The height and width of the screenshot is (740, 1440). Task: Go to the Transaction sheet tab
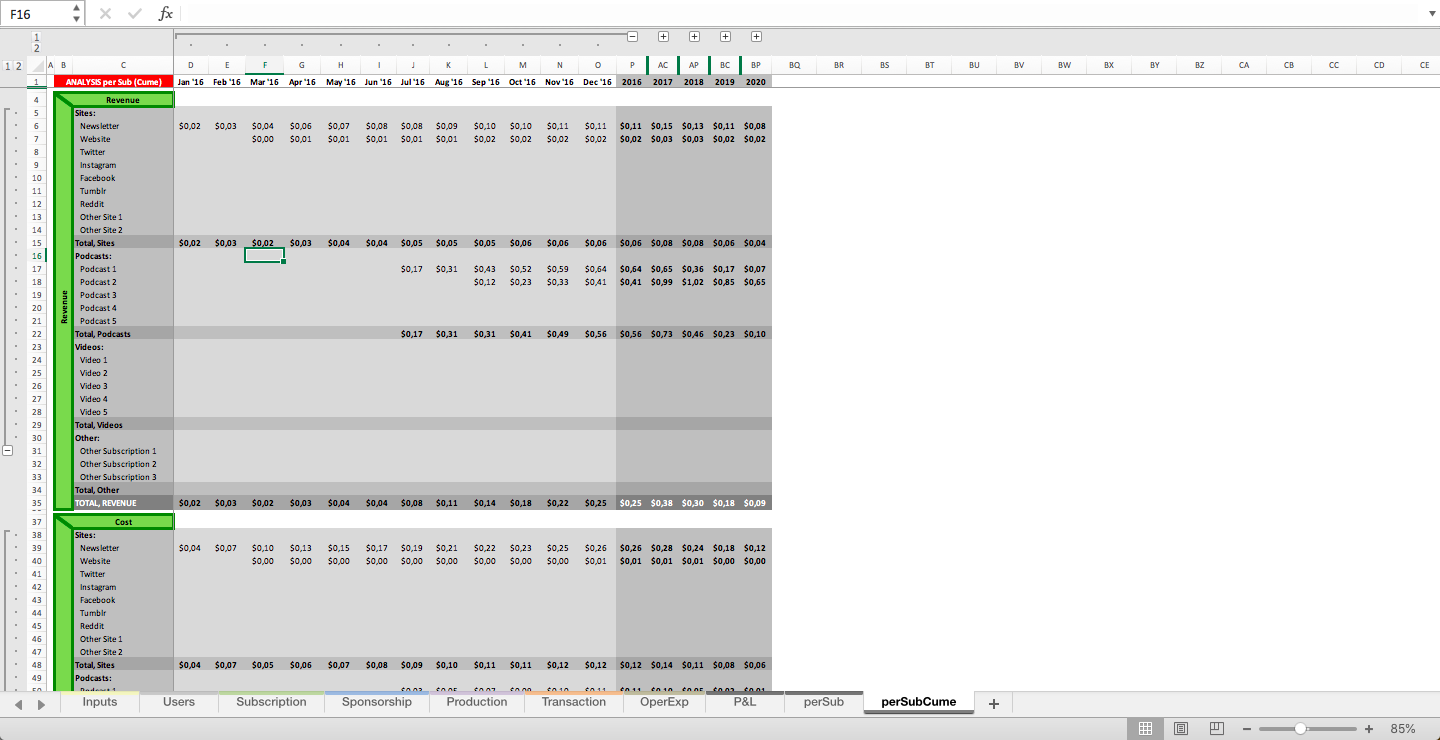(574, 702)
